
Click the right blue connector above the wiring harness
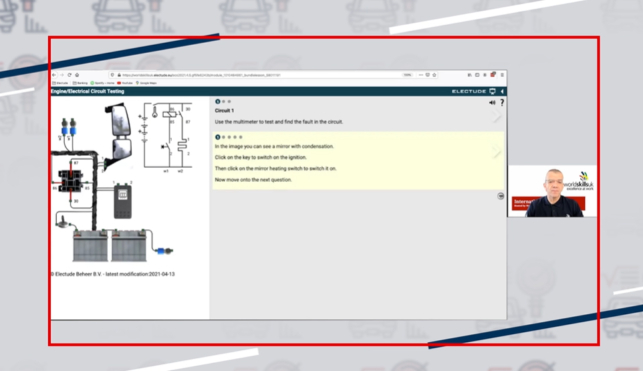(x=73, y=127)
